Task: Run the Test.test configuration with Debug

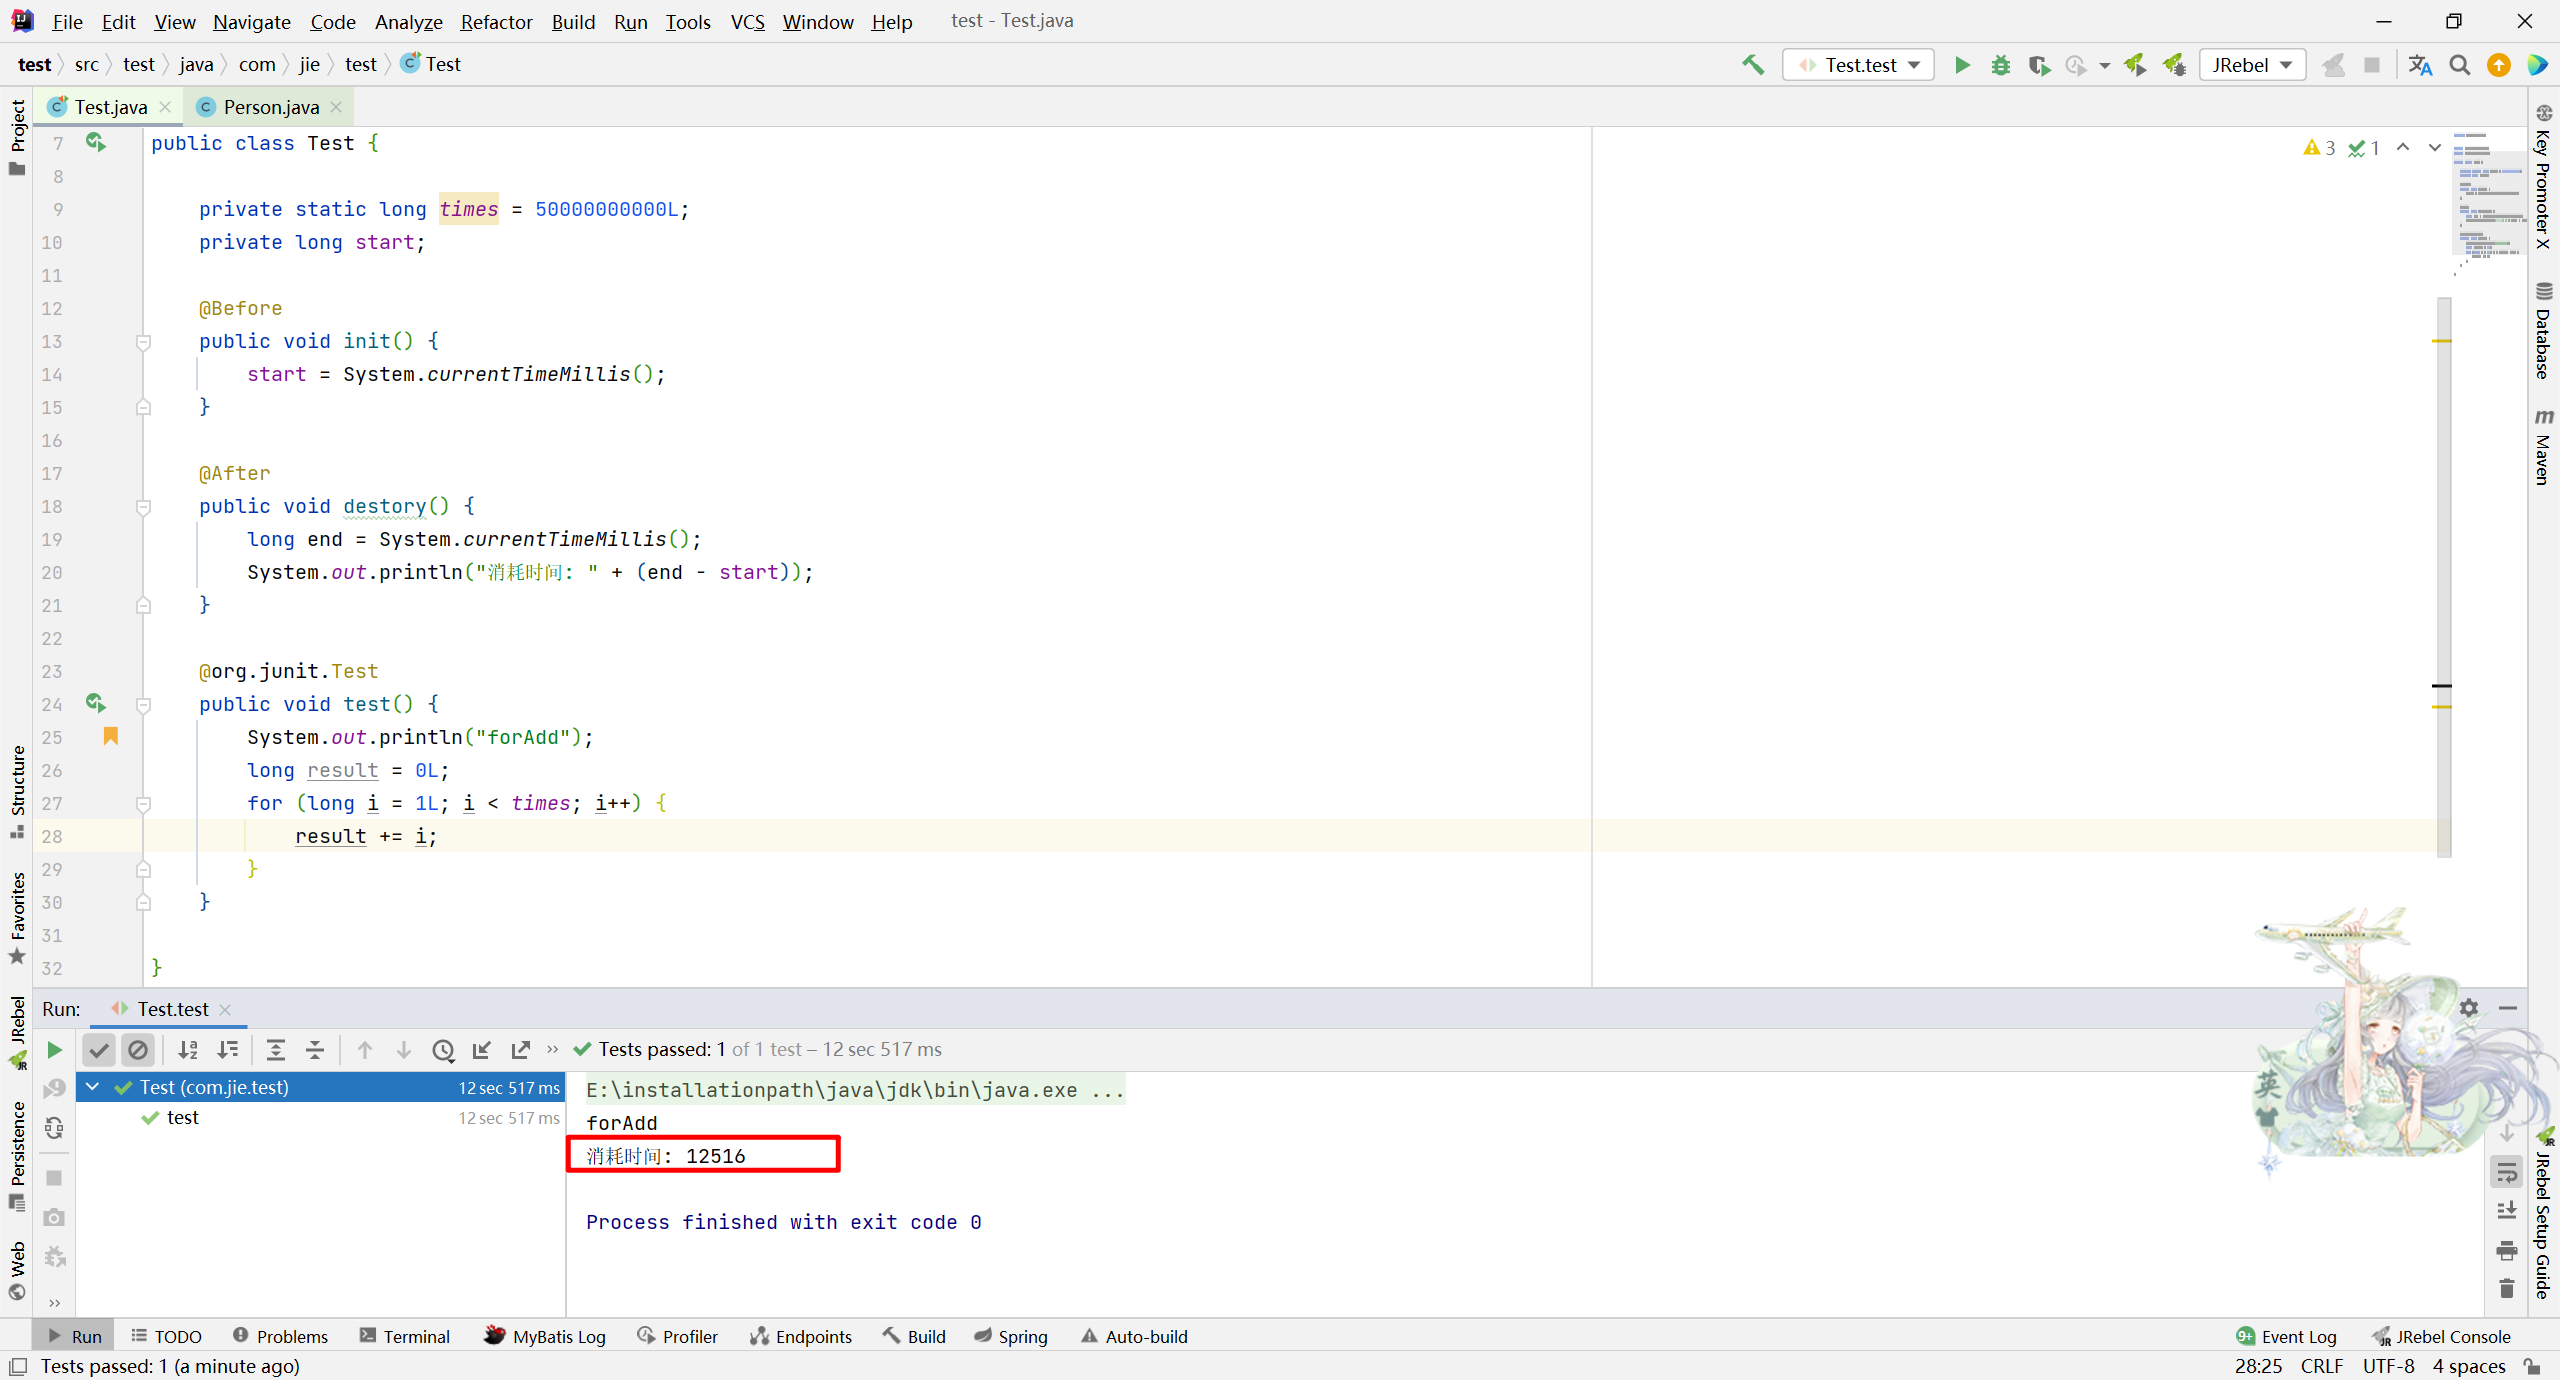Action: click(x=2000, y=64)
